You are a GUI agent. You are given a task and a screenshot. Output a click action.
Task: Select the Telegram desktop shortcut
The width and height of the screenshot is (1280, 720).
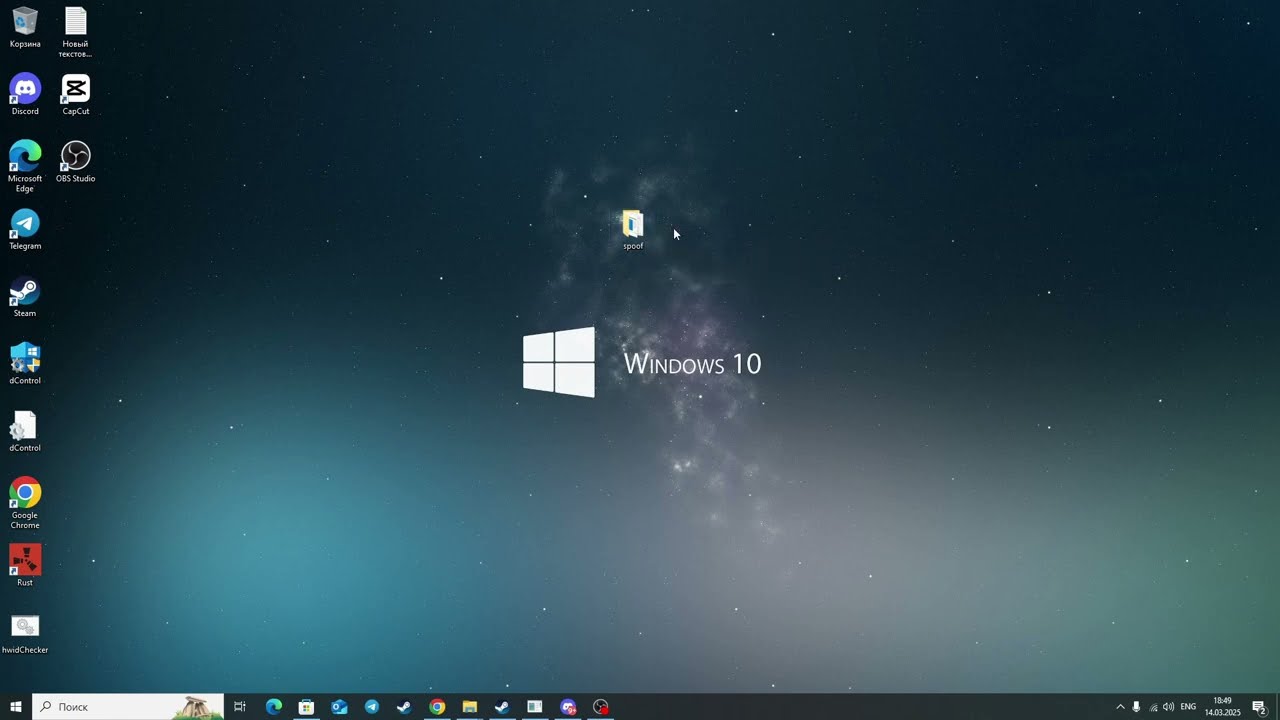pyautogui.click(x=25, y=229)
